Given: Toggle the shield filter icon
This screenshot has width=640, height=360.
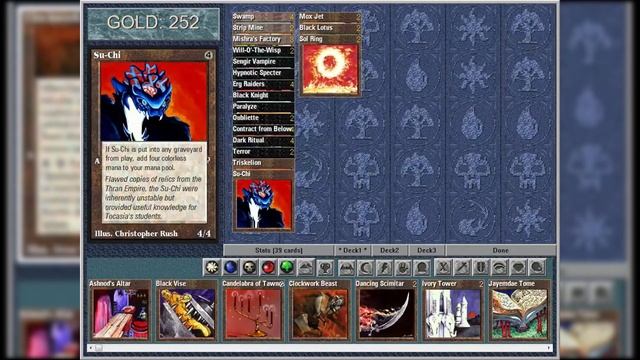Looking at the screenshot, I should coord(480,268).
